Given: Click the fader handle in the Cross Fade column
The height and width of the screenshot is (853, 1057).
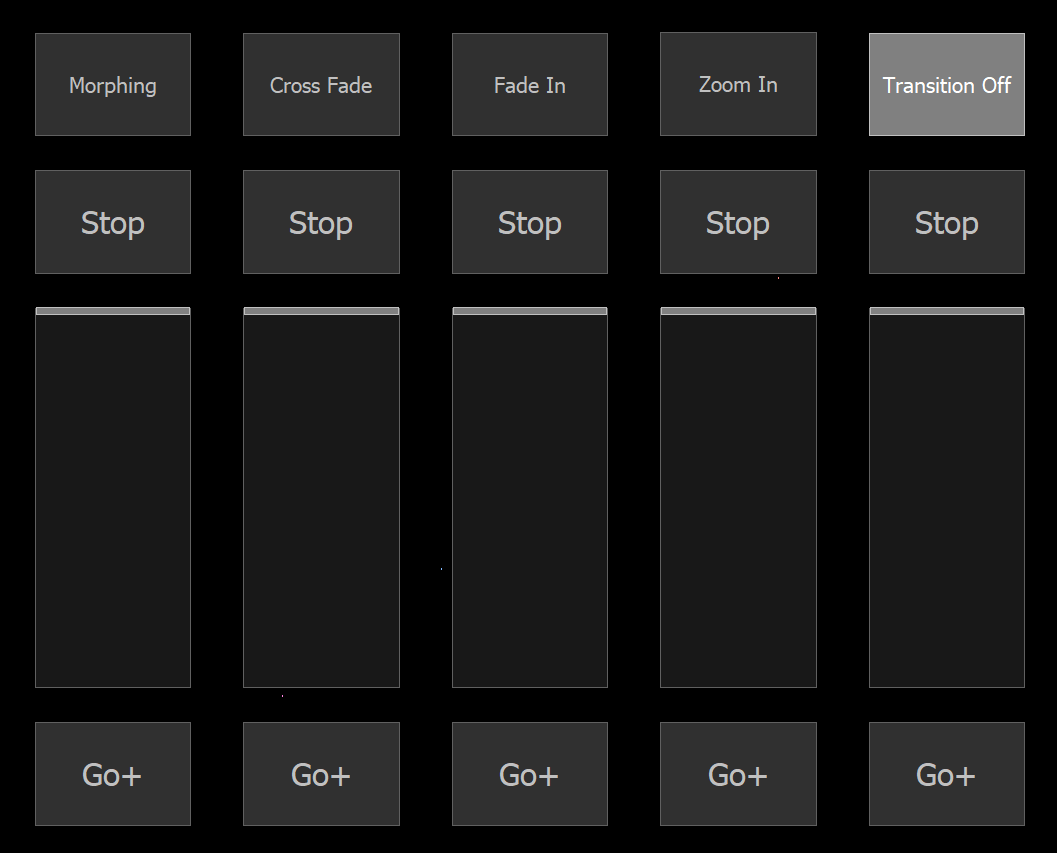Looking at the screenshot, I should (x=321, y=311).
